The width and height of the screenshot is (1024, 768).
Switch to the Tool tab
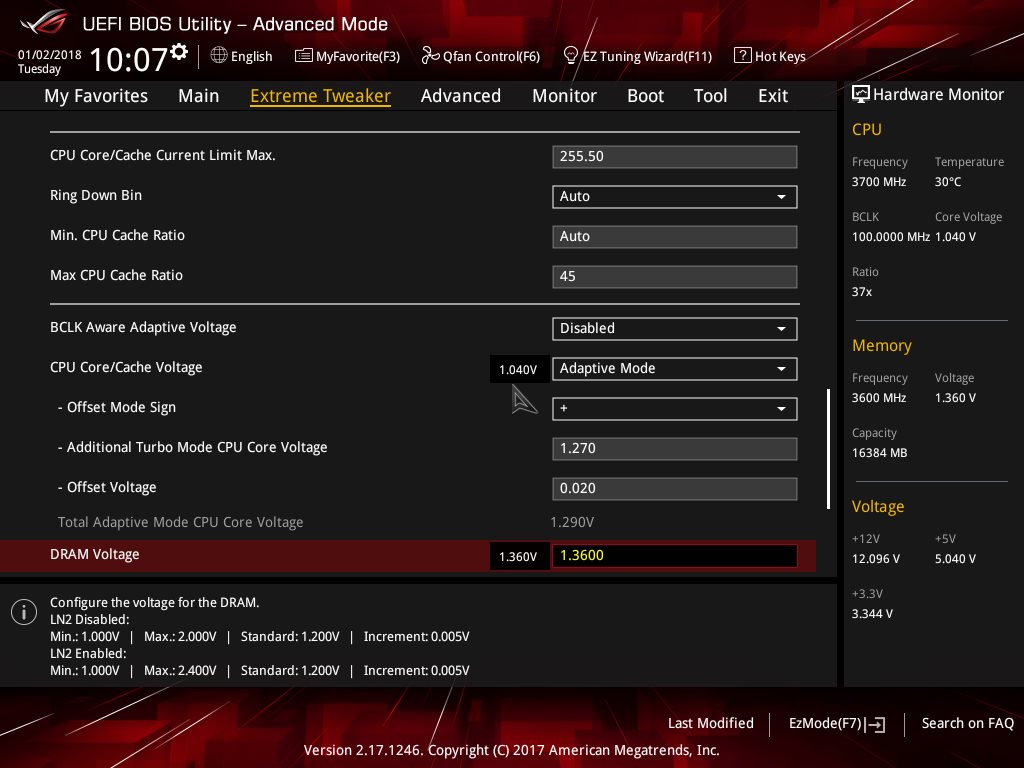[711, 96]
